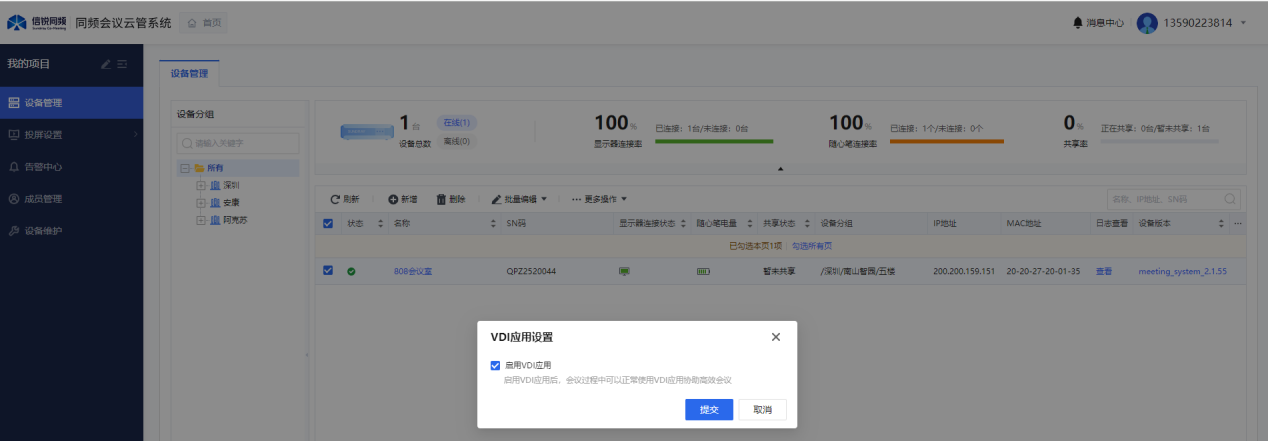The width and height of the screenshot is (1268, 441).
Task: Click the 请输入关键字 group search field
Action: pyautogui.click(x=238, y=144)
